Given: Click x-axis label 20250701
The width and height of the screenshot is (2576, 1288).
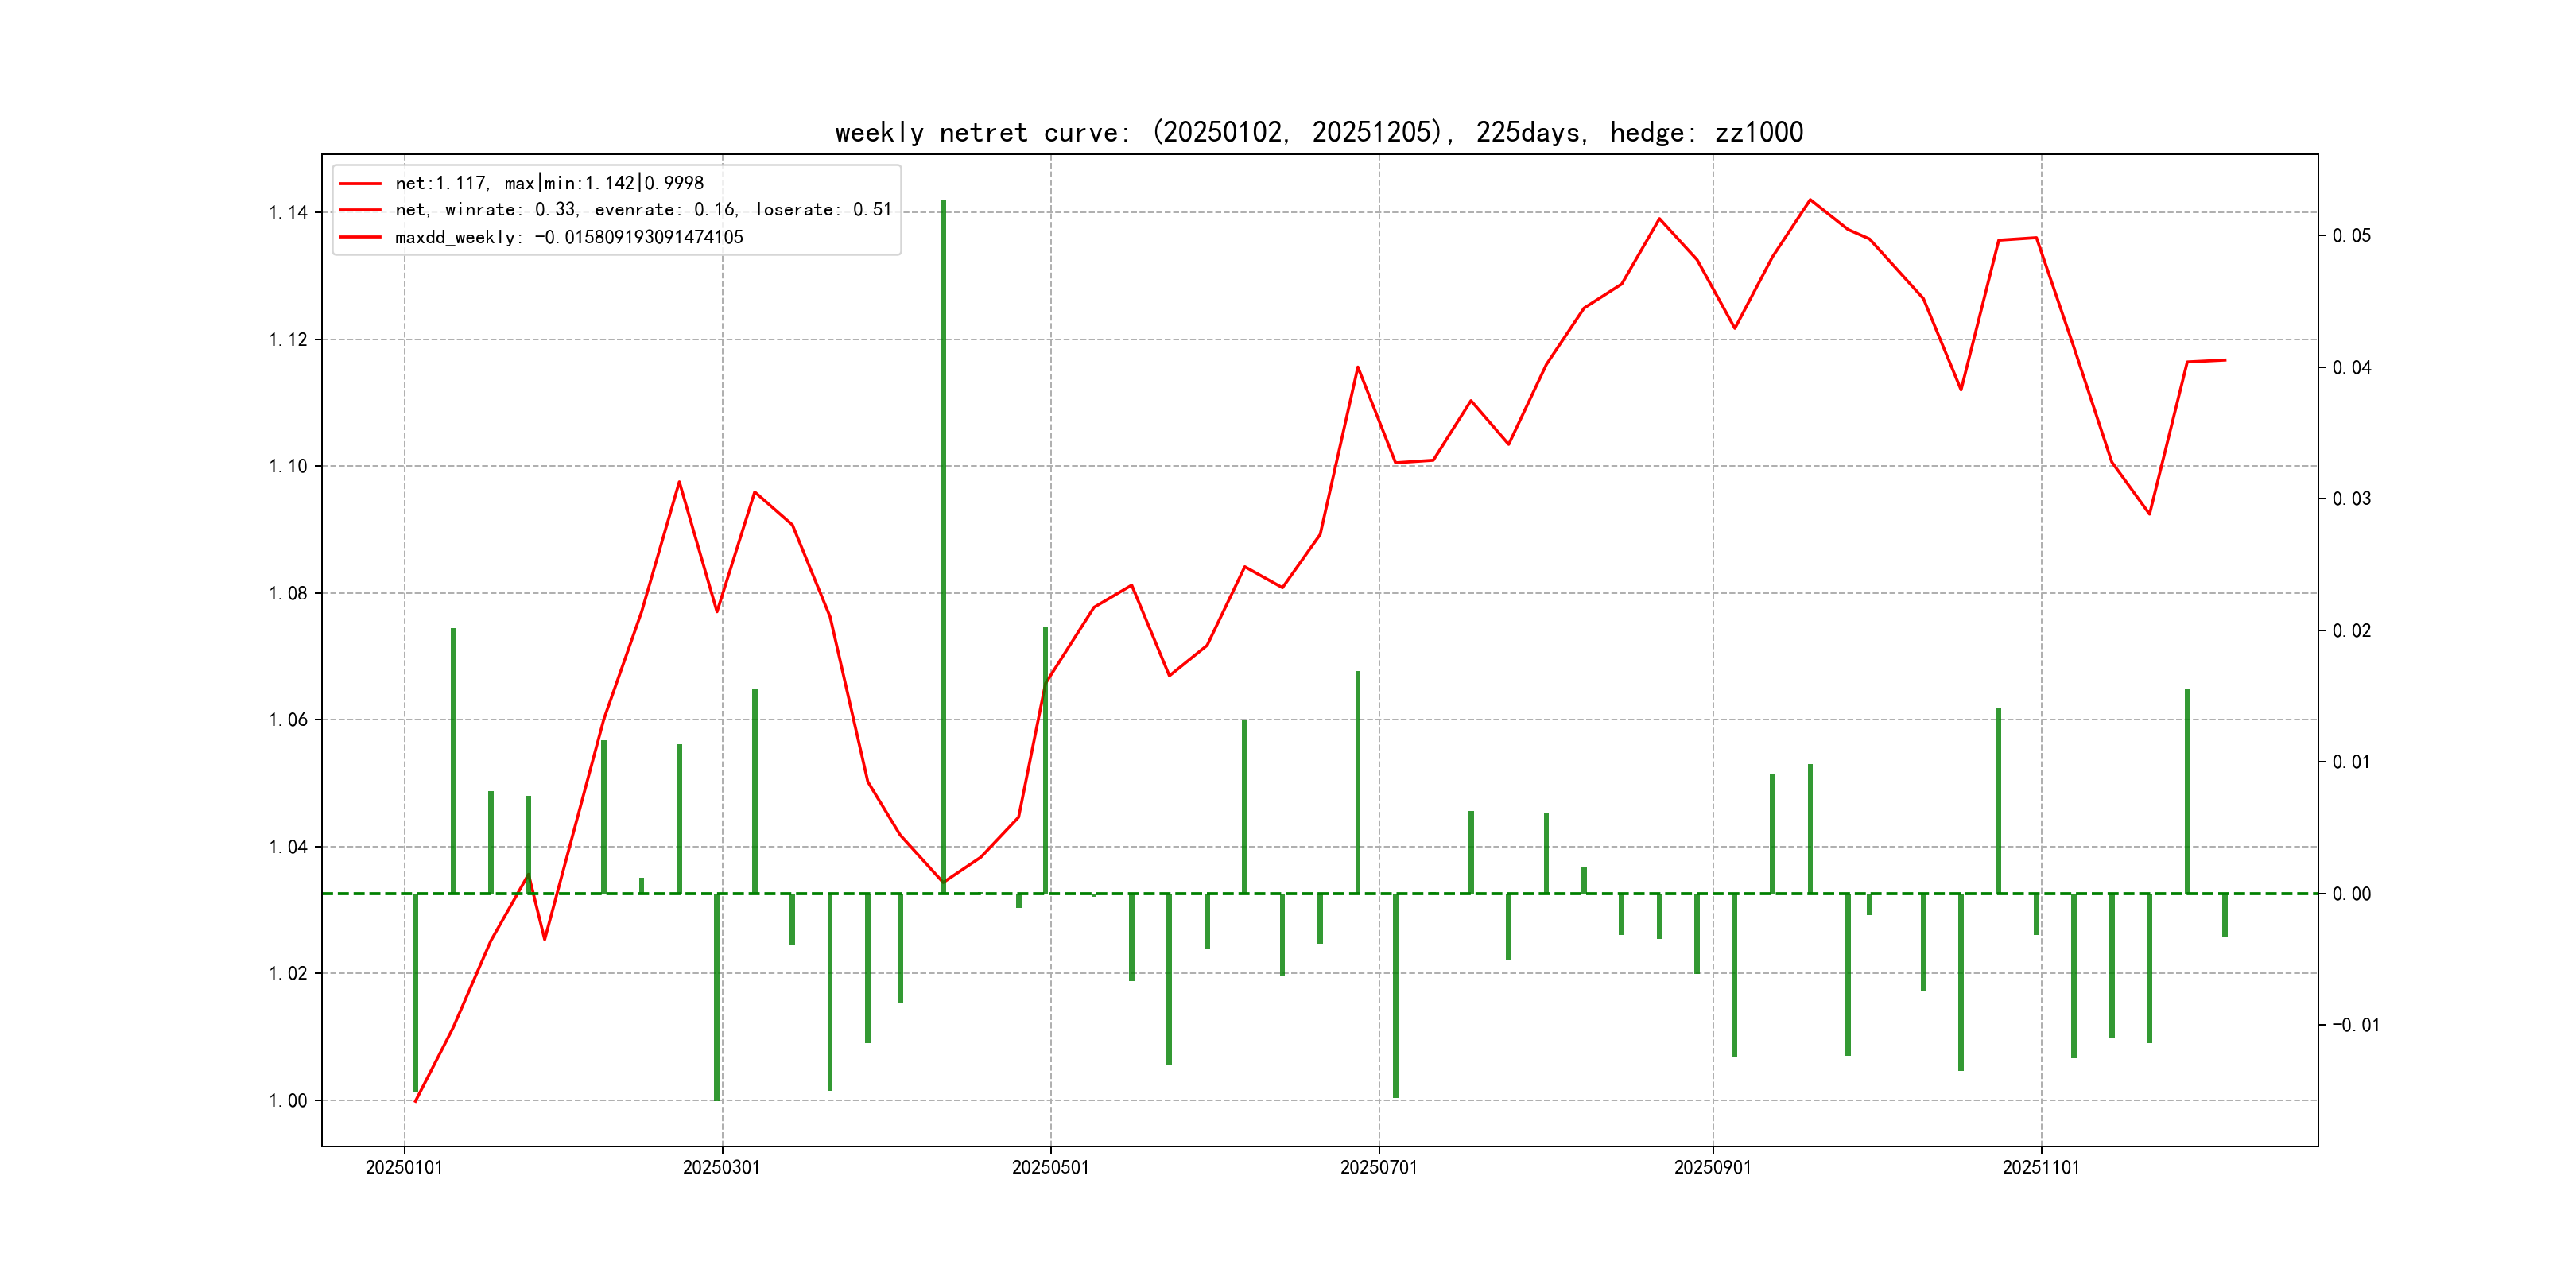Looking at the screenshot, I should coord(1378,1167).
